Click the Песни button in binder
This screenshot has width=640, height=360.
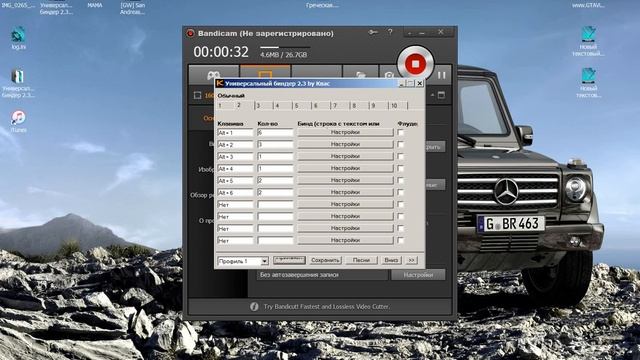(361, 260)
